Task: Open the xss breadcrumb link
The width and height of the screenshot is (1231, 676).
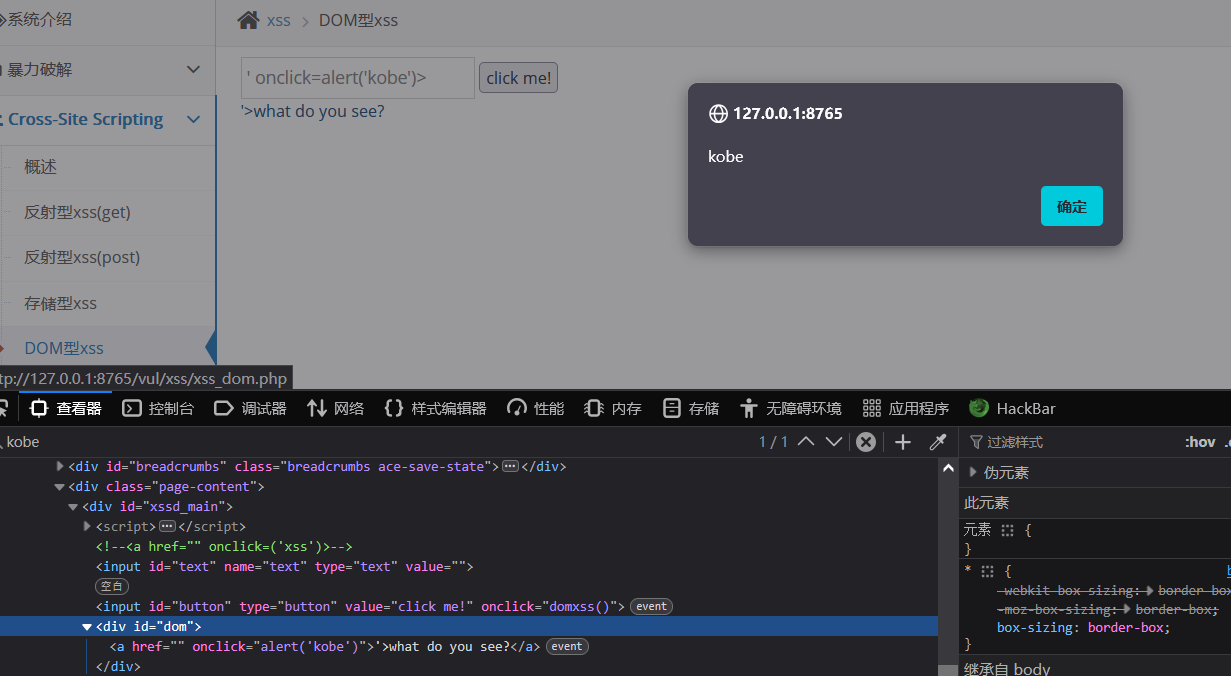Action: click(278, 20)
